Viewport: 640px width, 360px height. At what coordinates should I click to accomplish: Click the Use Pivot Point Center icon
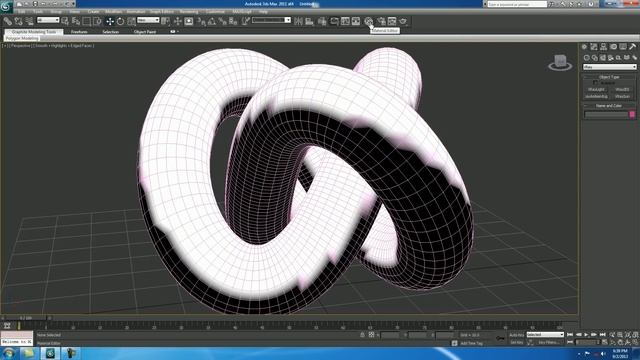point(165,21)
